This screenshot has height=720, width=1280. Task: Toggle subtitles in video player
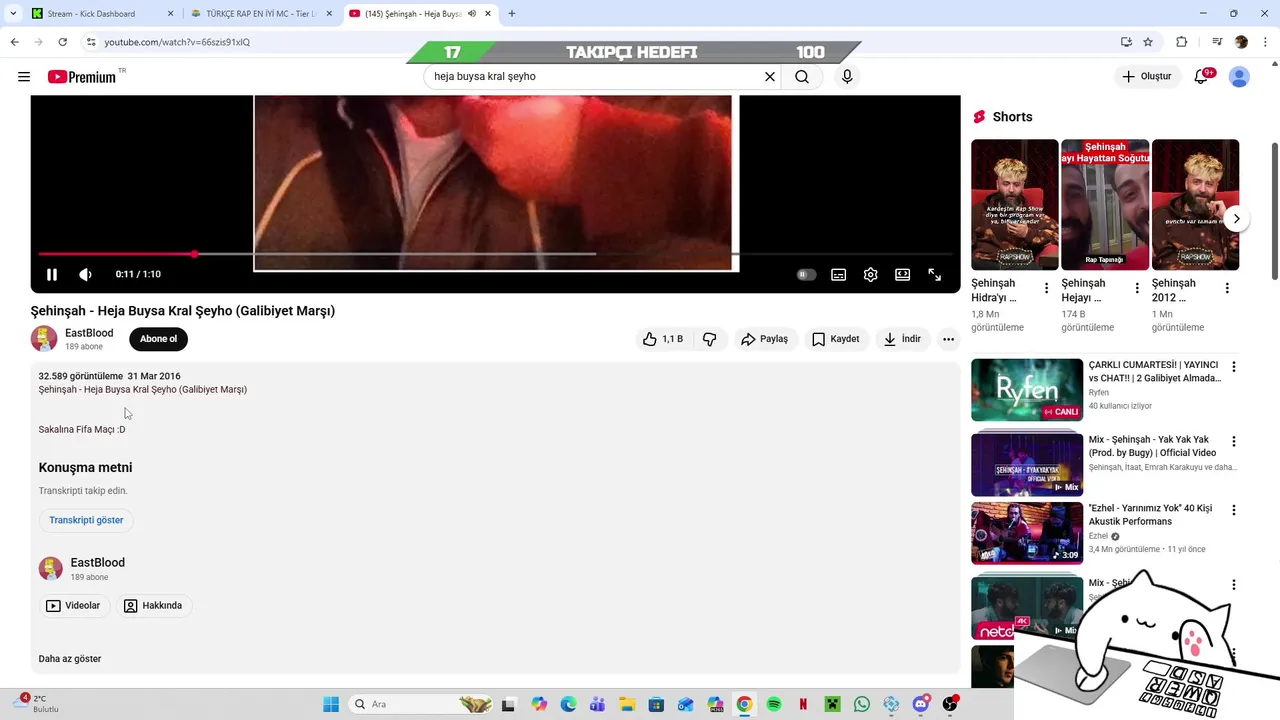(839, 274)
